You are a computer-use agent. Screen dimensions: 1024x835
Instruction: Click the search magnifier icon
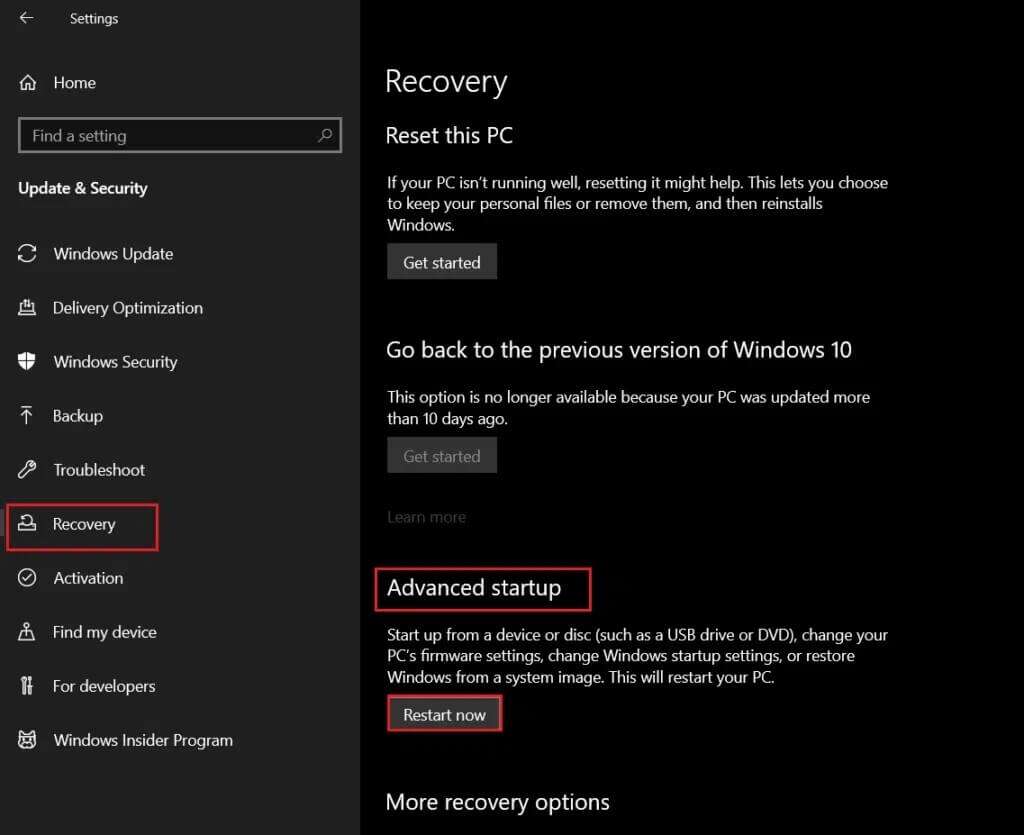tap(325, 135)
